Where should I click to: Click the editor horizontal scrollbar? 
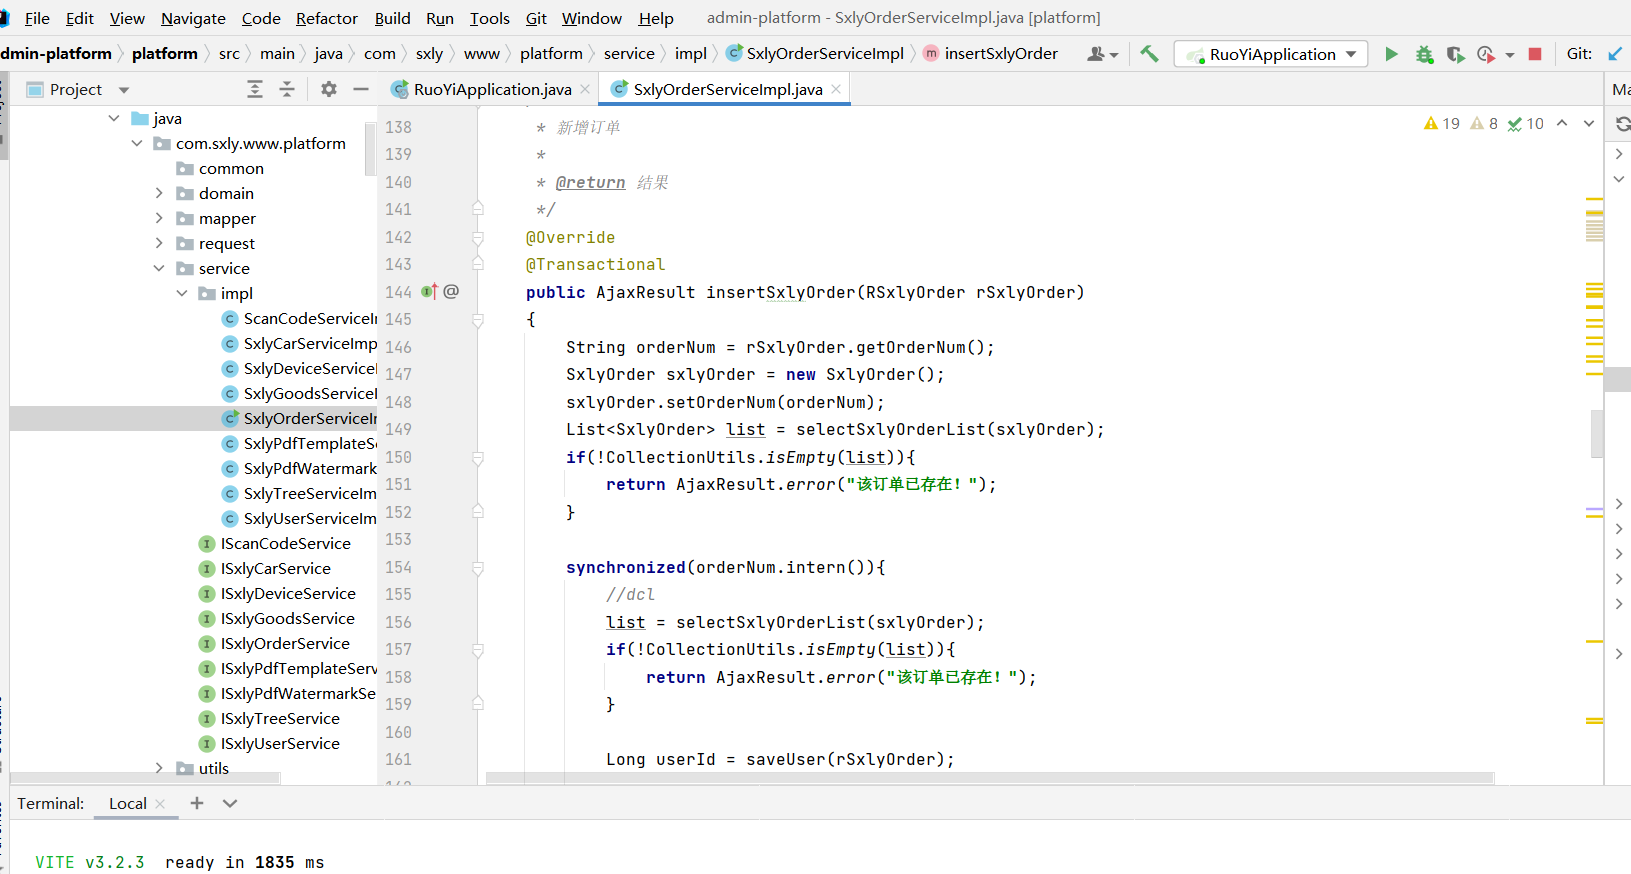[x=990, y=778]
